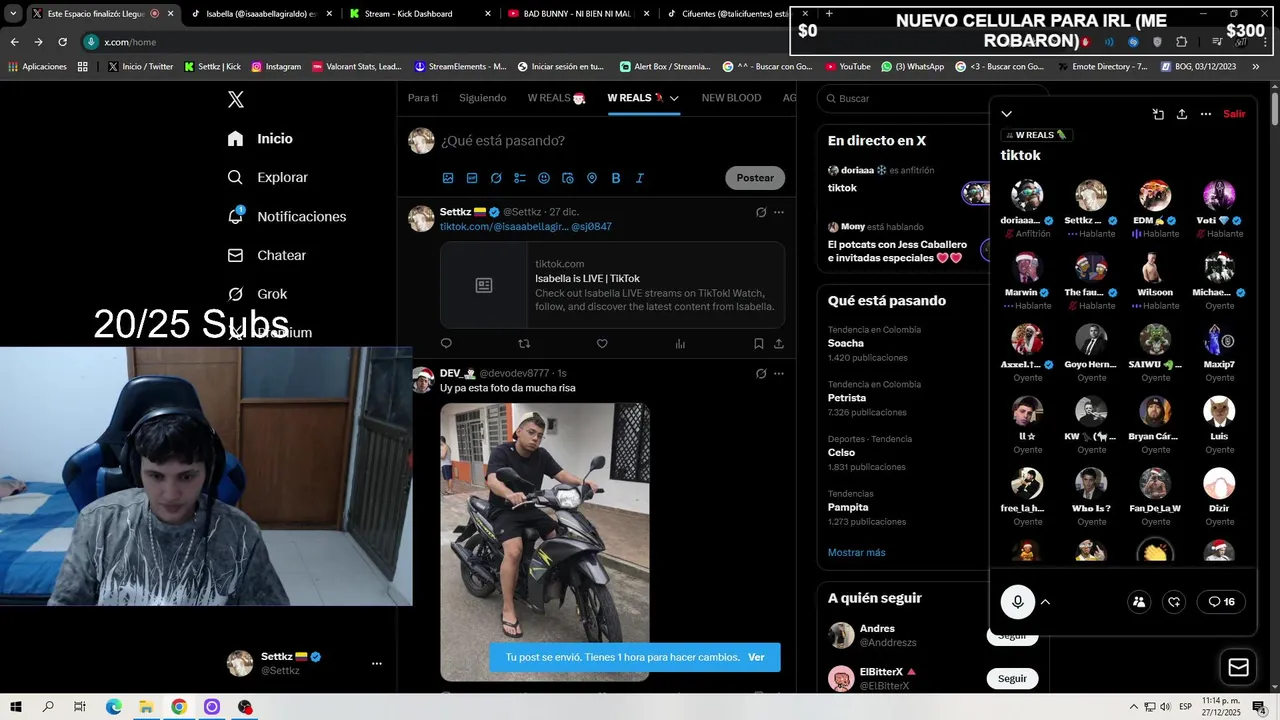Share the tiktok Space
The height and width of the screenshot is (720, 1280).
point(1182,114)
